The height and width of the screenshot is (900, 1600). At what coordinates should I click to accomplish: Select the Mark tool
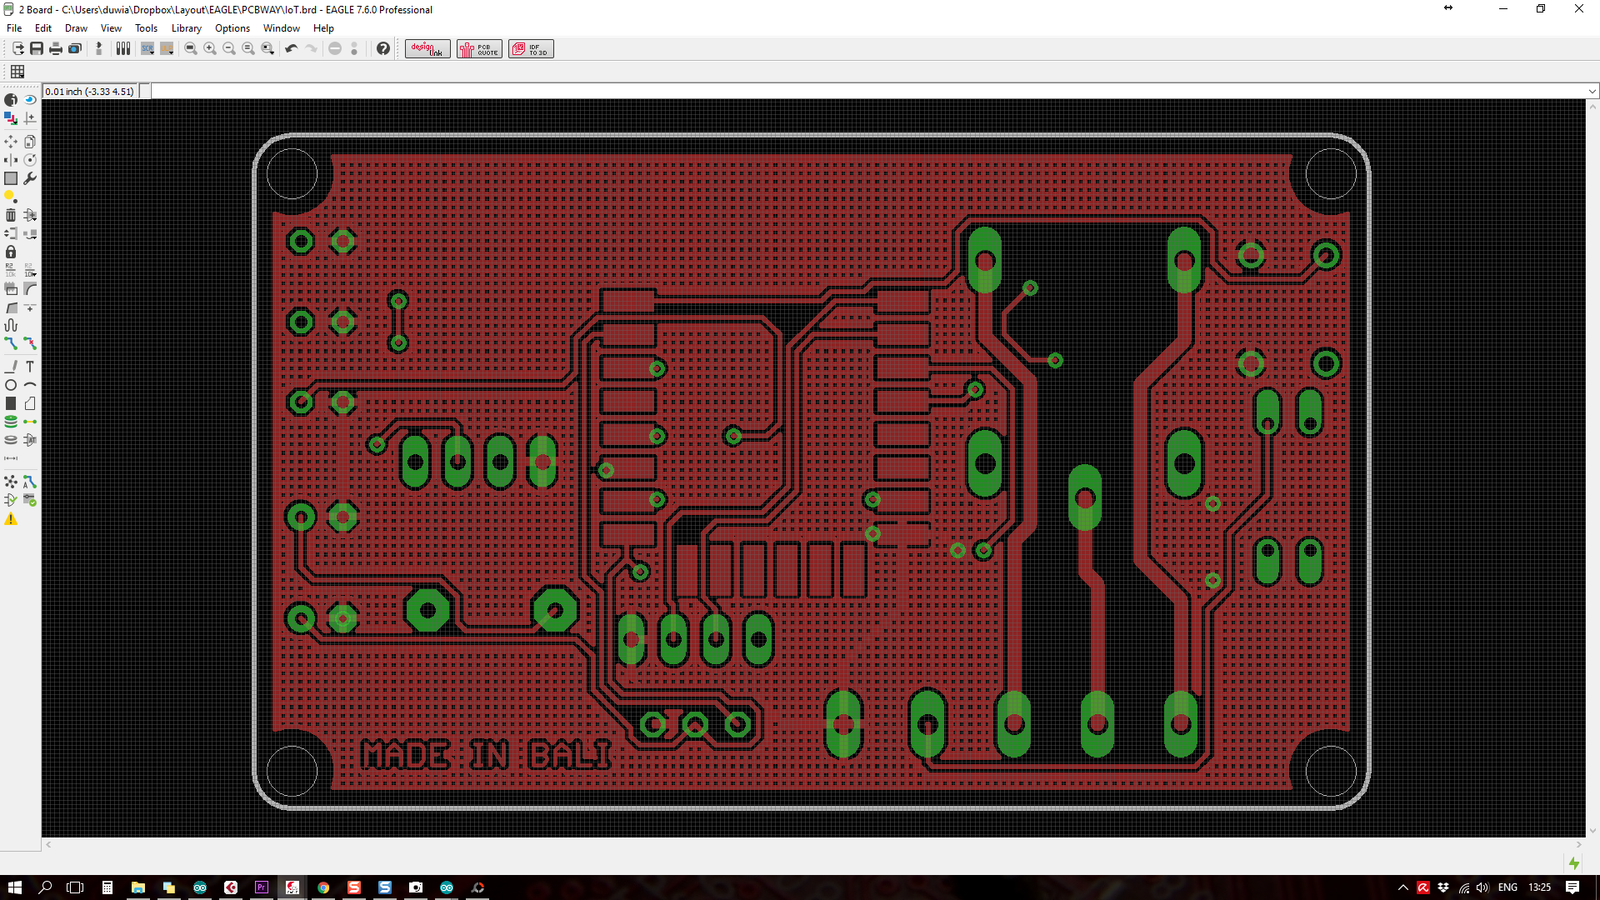click(30, 118)
